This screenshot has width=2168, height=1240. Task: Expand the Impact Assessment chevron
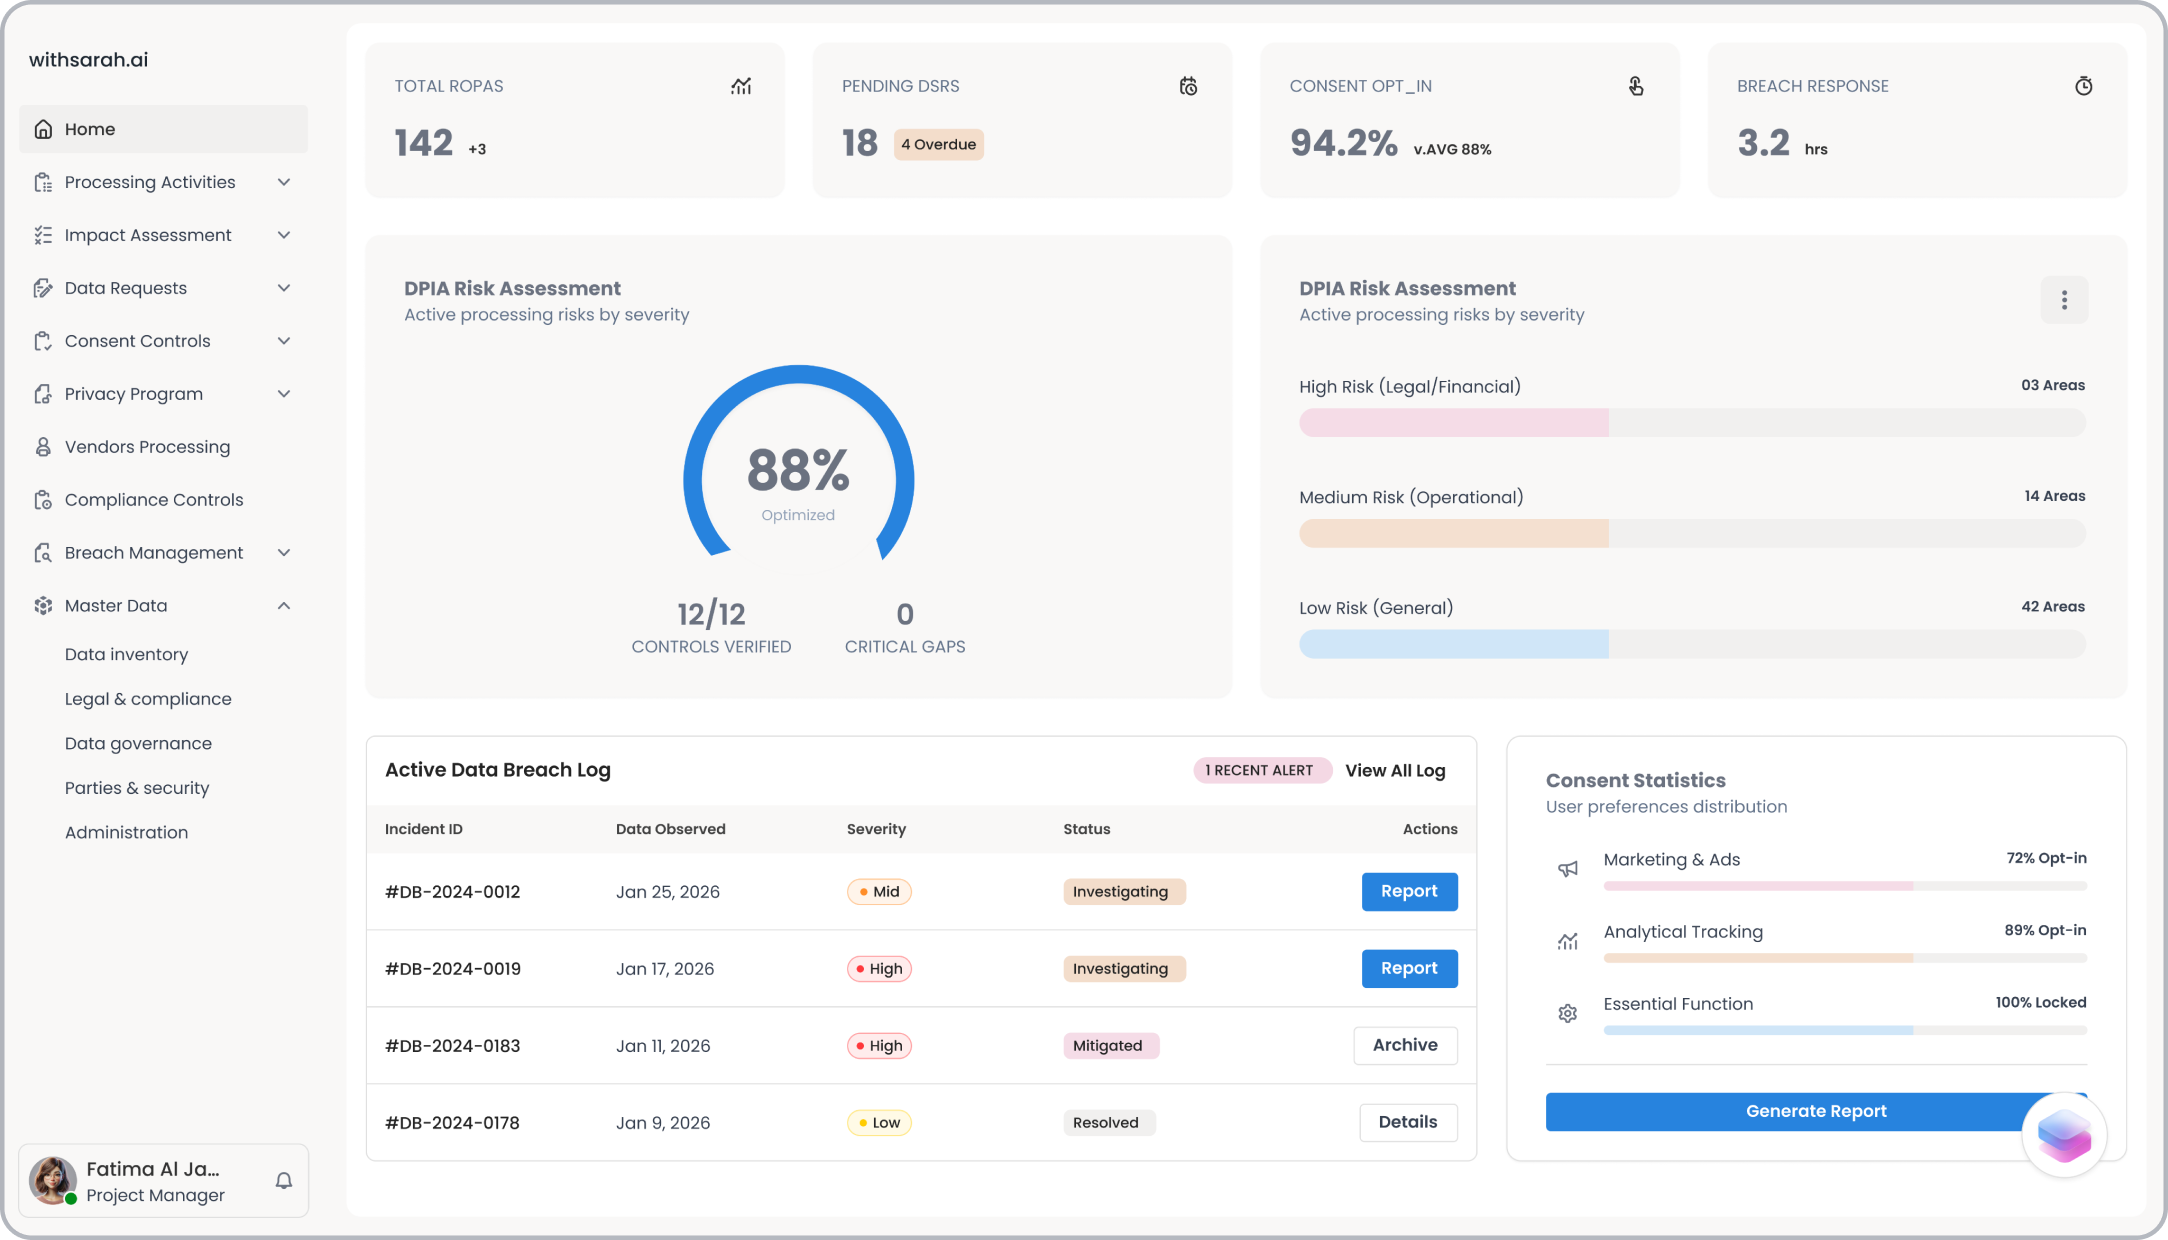[284, 235]
